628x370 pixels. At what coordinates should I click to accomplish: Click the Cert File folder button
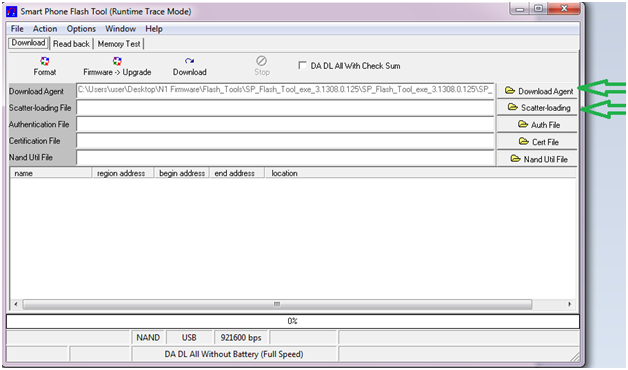[537, 142]
